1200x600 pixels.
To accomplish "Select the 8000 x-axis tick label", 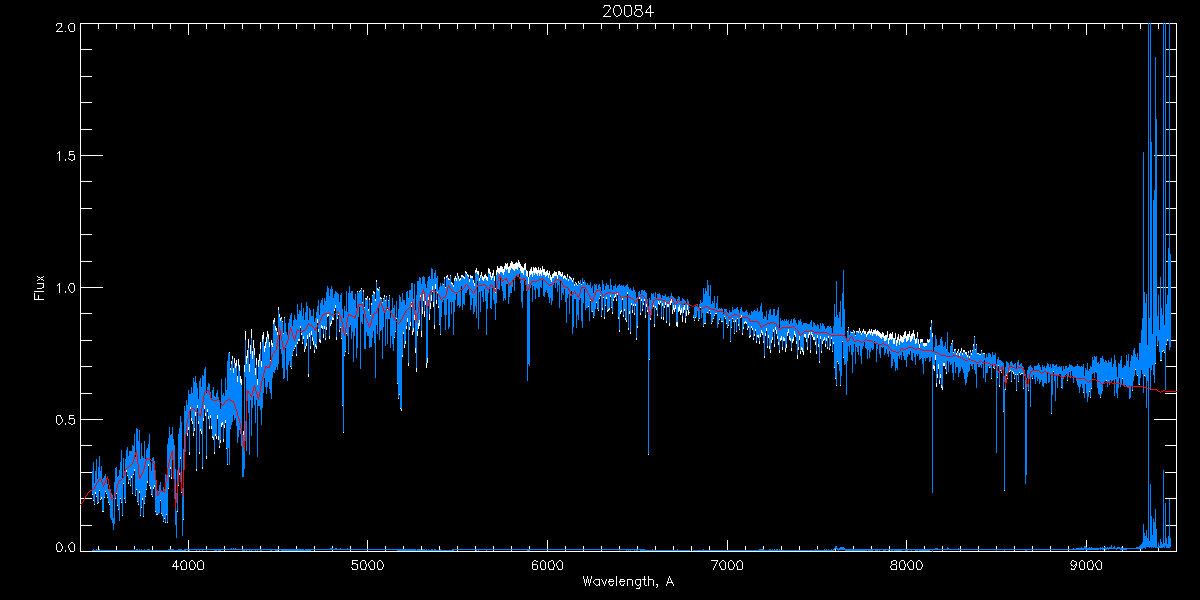I will (906, 565).
